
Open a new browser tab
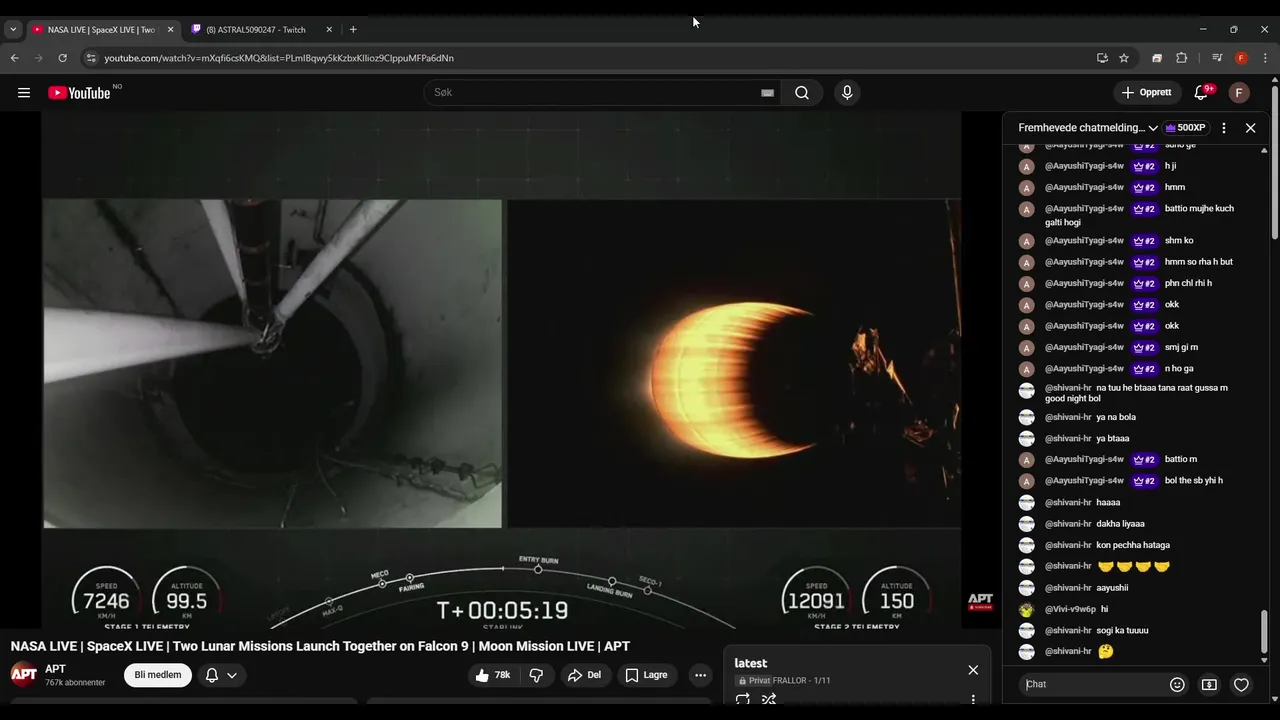[353, 30]
